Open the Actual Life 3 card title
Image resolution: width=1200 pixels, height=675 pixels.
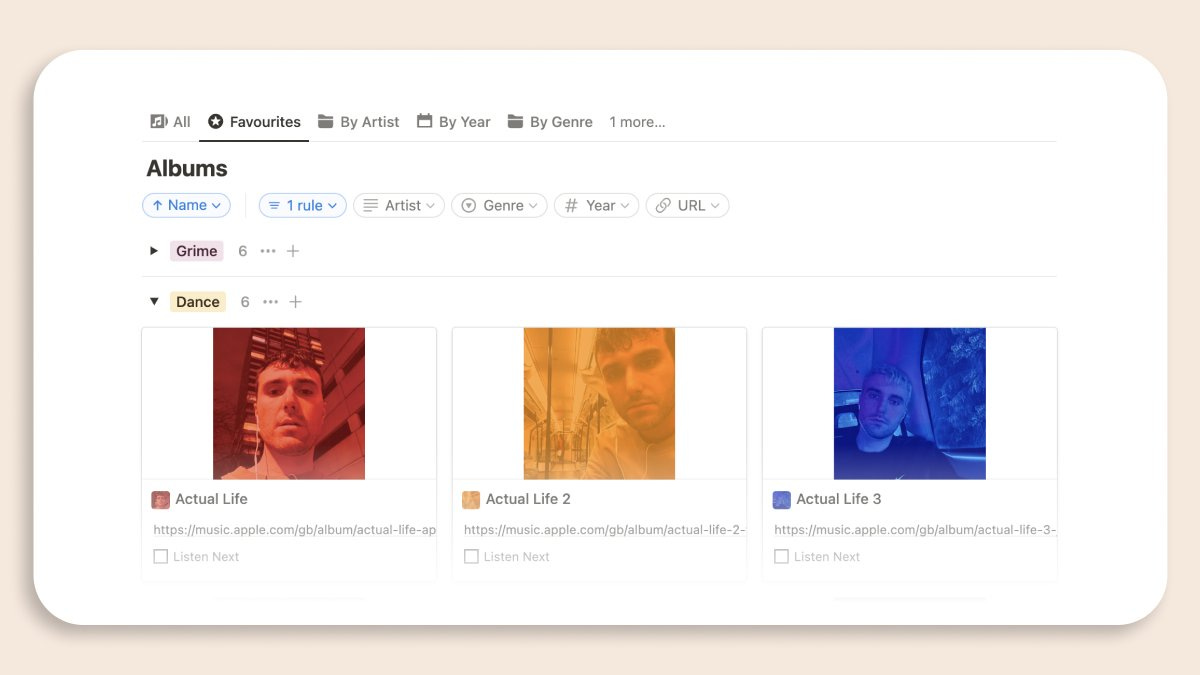tap(839, 499)
